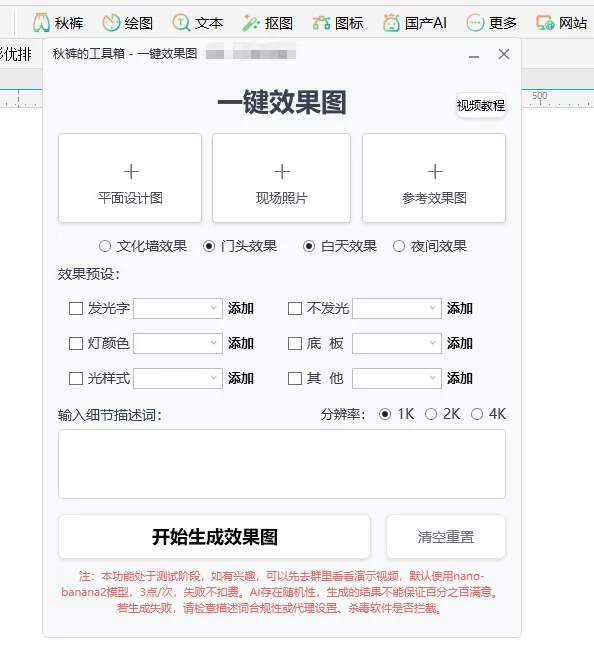Check the 其他 checkbox

(295, 379)
